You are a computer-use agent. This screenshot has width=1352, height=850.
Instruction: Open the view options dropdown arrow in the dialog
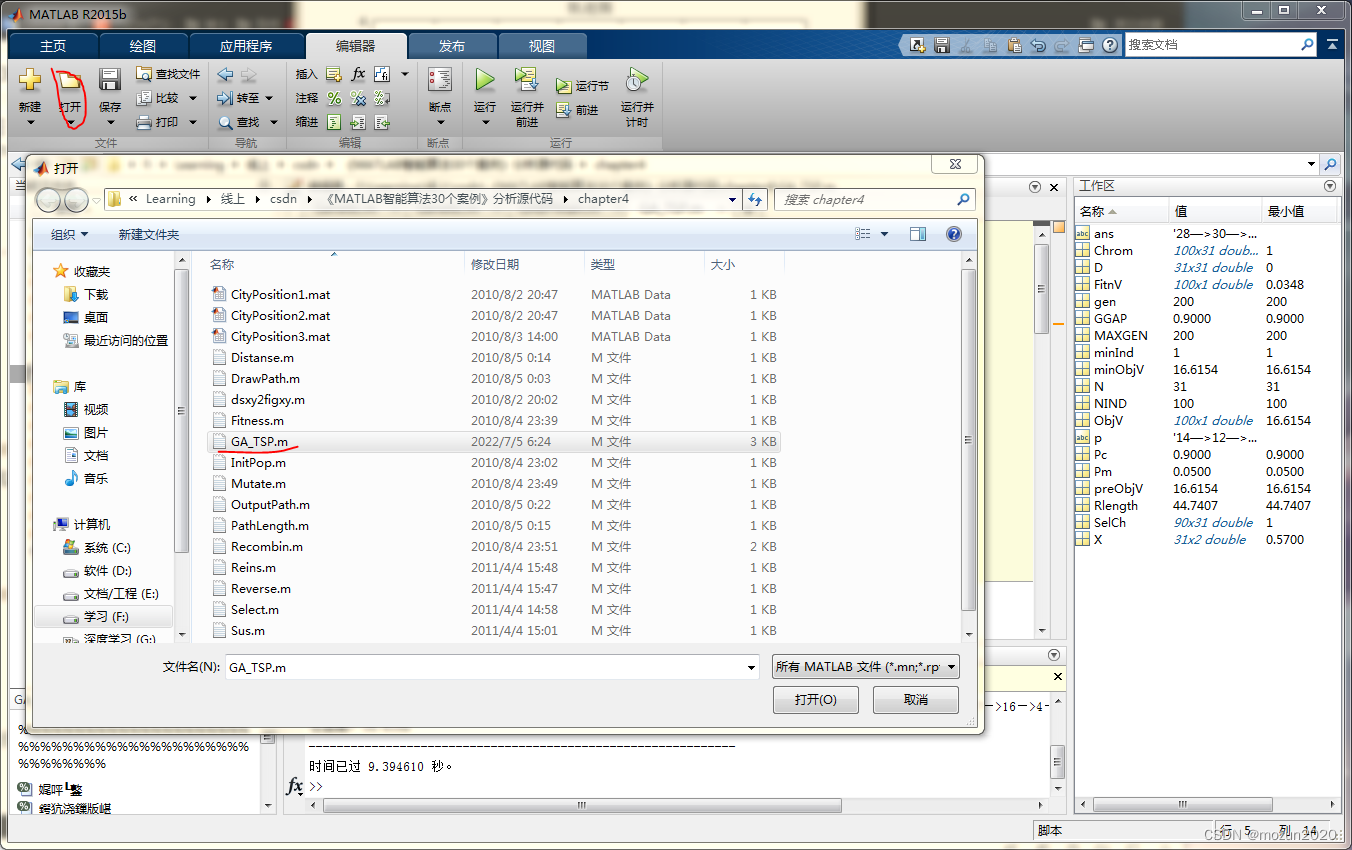tap(884, 234)
